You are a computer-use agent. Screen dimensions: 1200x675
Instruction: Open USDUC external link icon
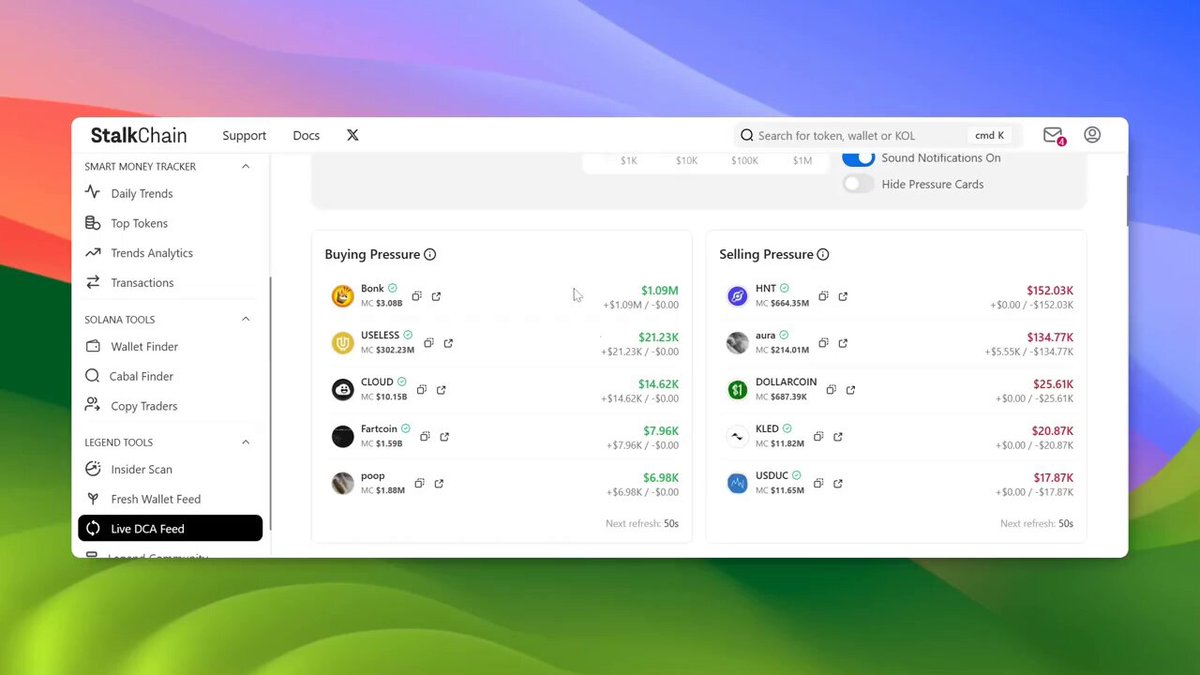point(838,483)
